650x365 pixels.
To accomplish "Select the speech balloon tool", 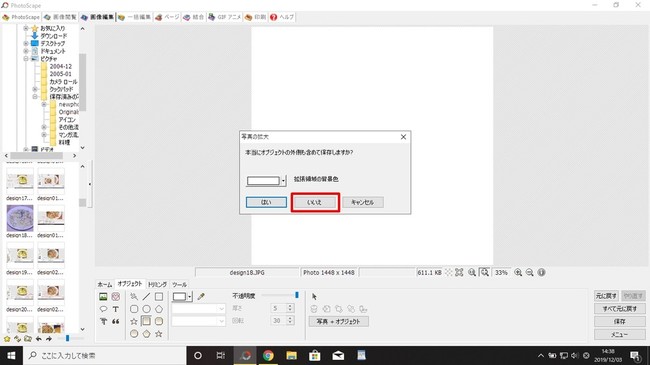I will [x=103, y=309].
